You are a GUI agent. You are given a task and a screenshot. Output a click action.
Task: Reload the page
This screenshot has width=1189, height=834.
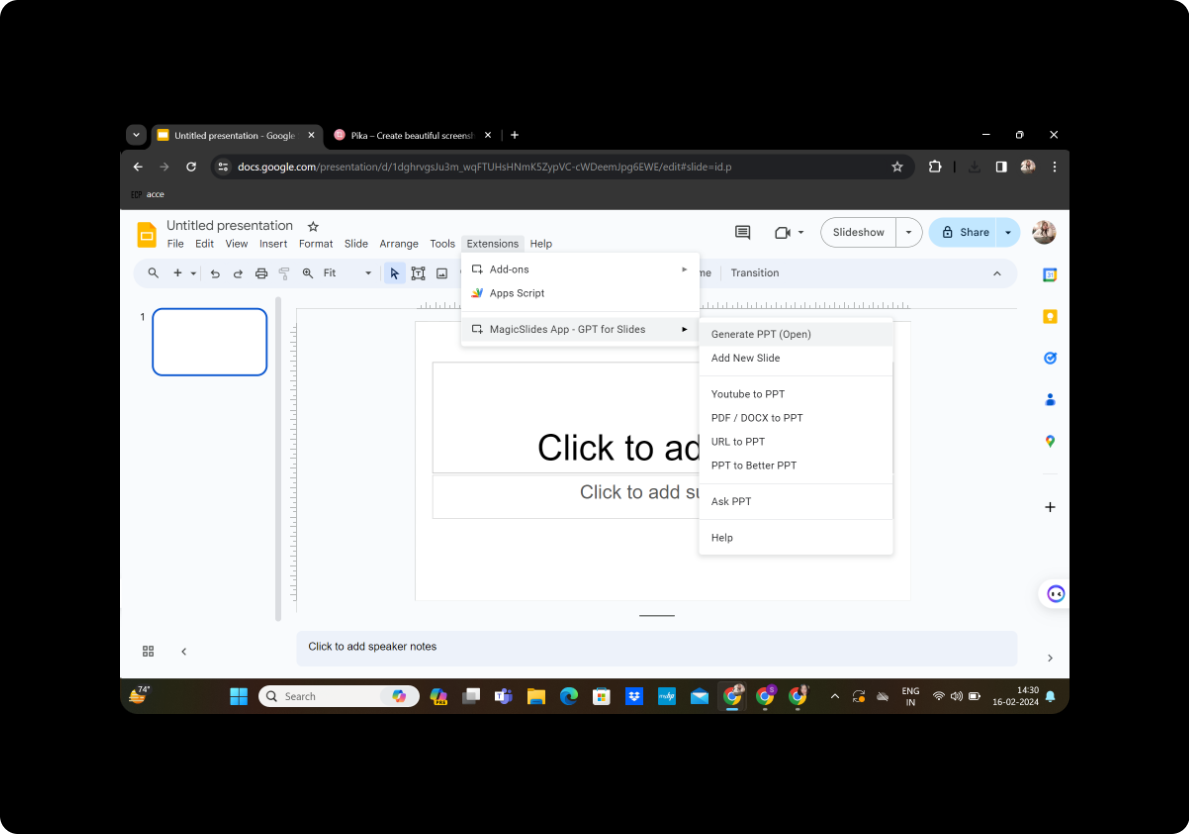point(191,167)
